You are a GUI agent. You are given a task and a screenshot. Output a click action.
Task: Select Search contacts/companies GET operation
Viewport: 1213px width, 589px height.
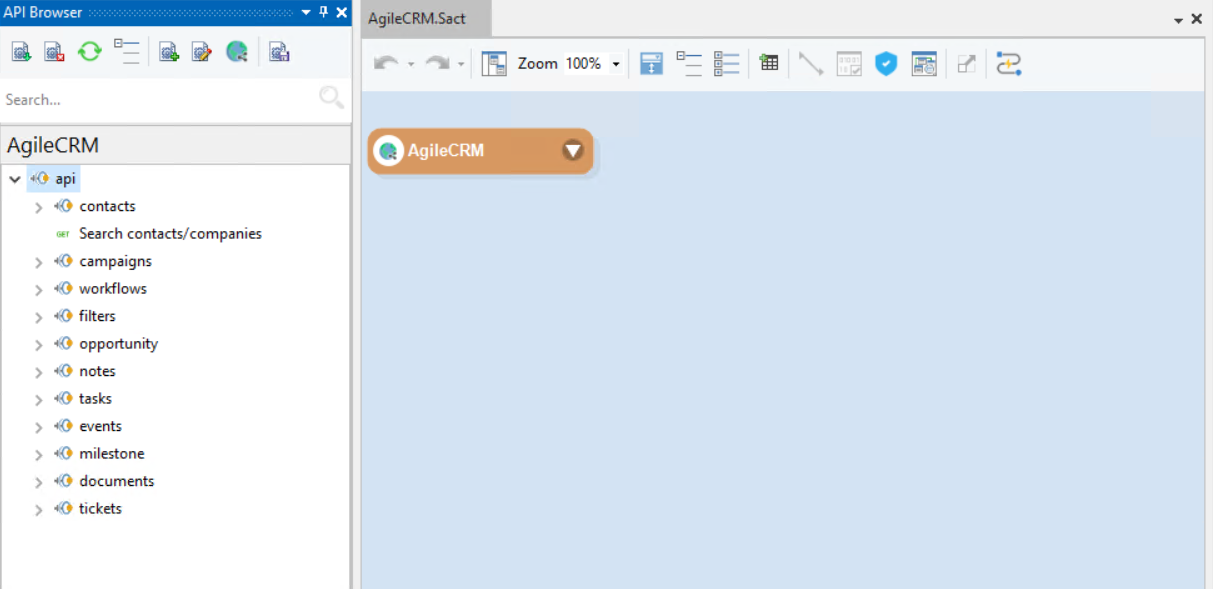click(x=170, y=234)
